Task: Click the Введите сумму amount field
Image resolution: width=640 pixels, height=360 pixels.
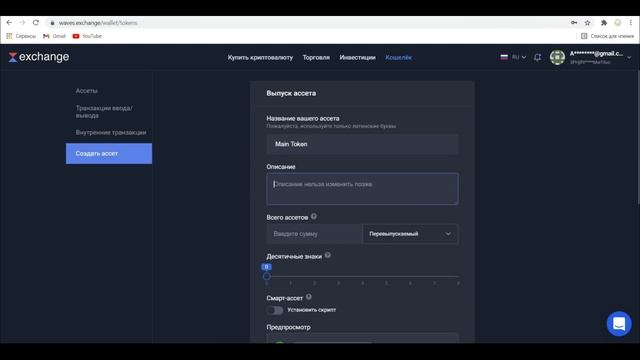Action: (314, 234)
